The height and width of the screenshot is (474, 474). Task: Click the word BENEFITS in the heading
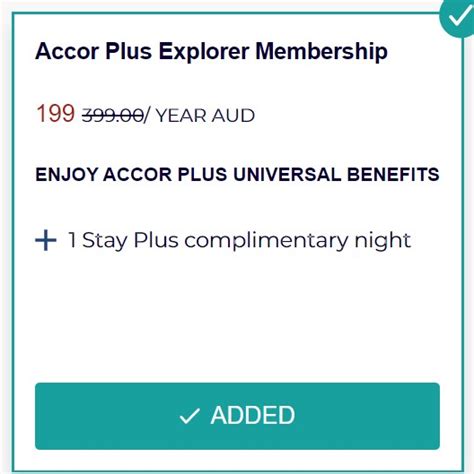point(393,174)
